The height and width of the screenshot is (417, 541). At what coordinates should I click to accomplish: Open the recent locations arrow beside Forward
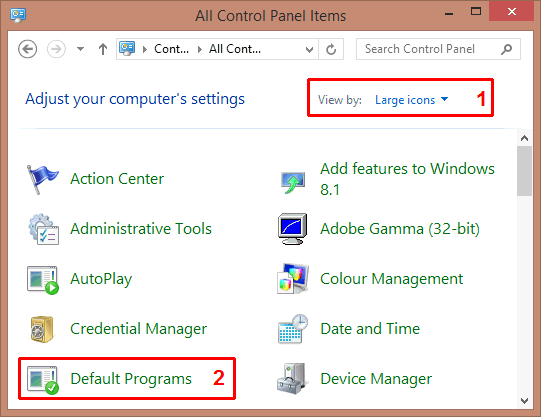80,49
